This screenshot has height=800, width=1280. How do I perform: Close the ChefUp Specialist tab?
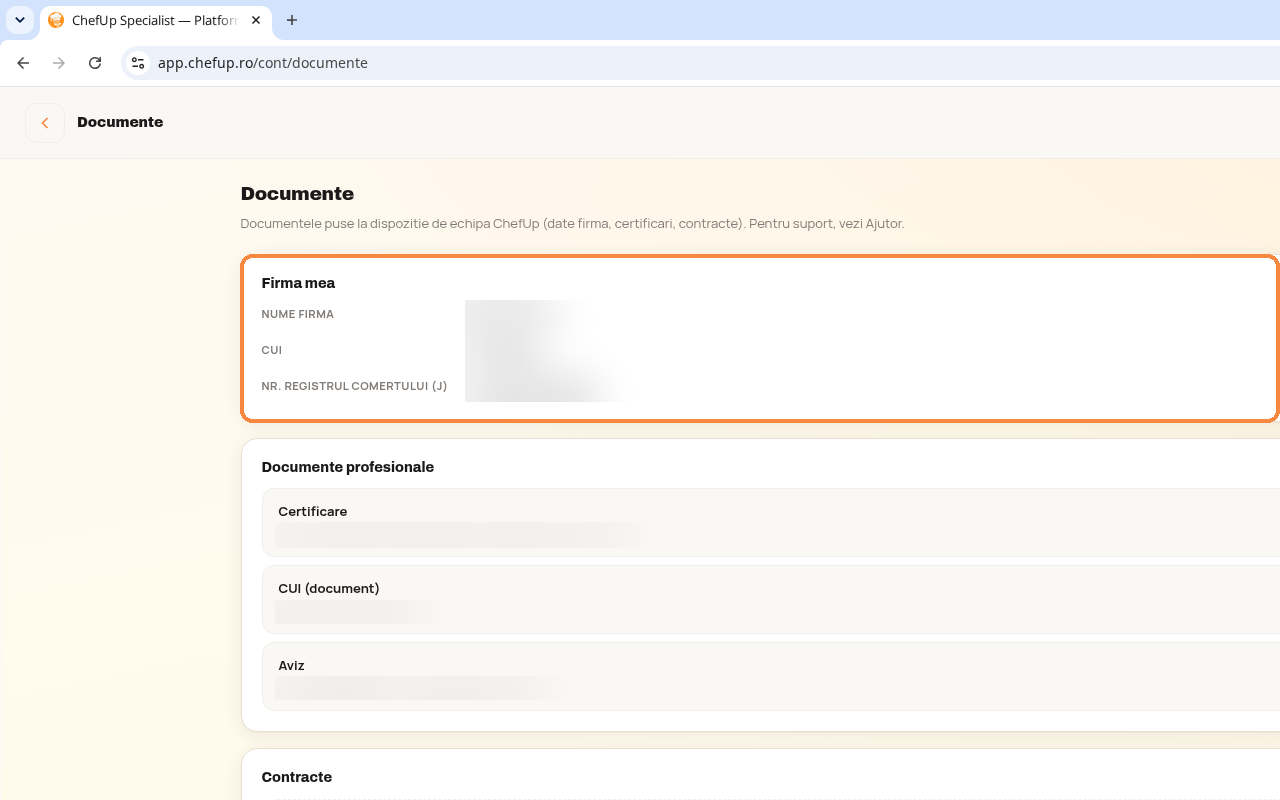point(256,20)
